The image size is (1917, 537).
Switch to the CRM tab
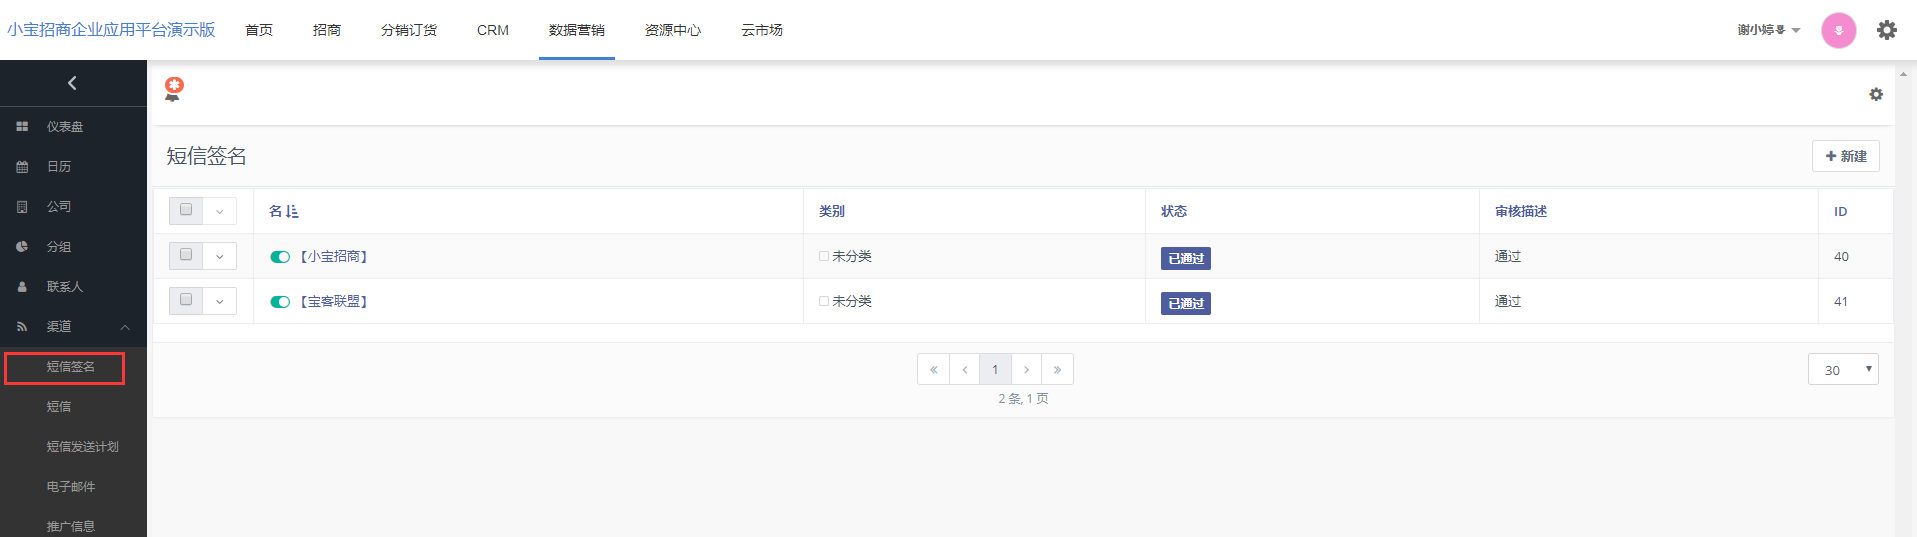pyautogui.click(x=492, y=30)
